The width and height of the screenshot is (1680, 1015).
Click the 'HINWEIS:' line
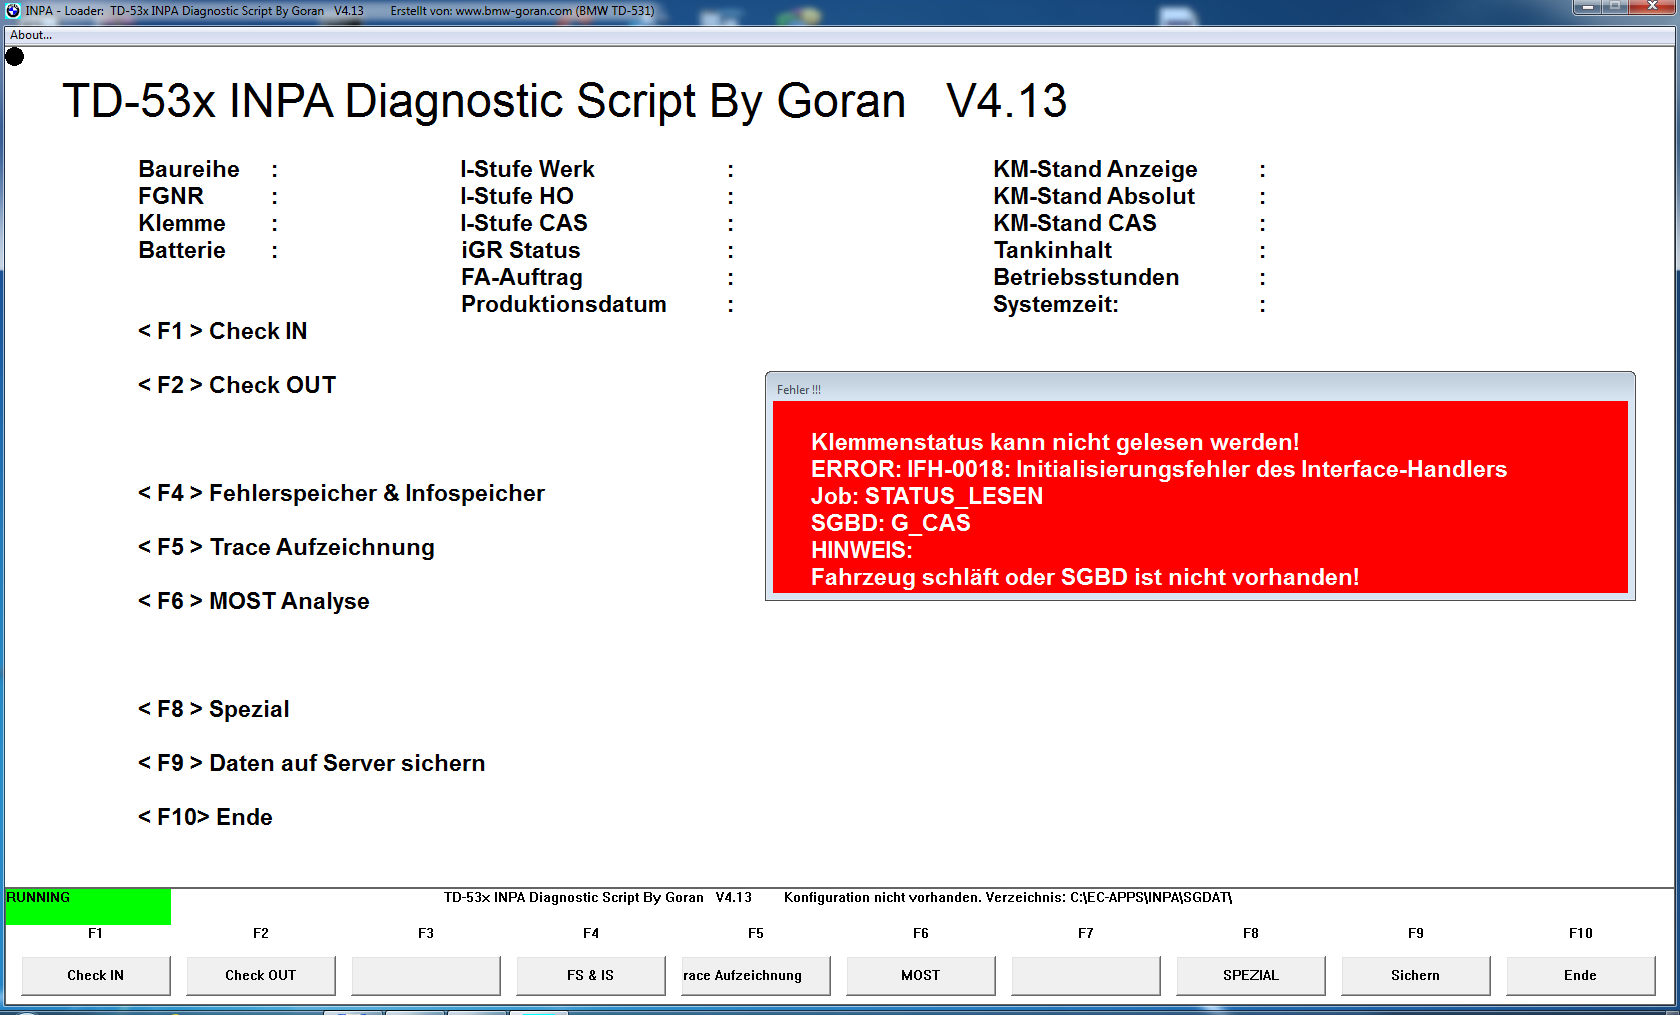click(862, 550)
